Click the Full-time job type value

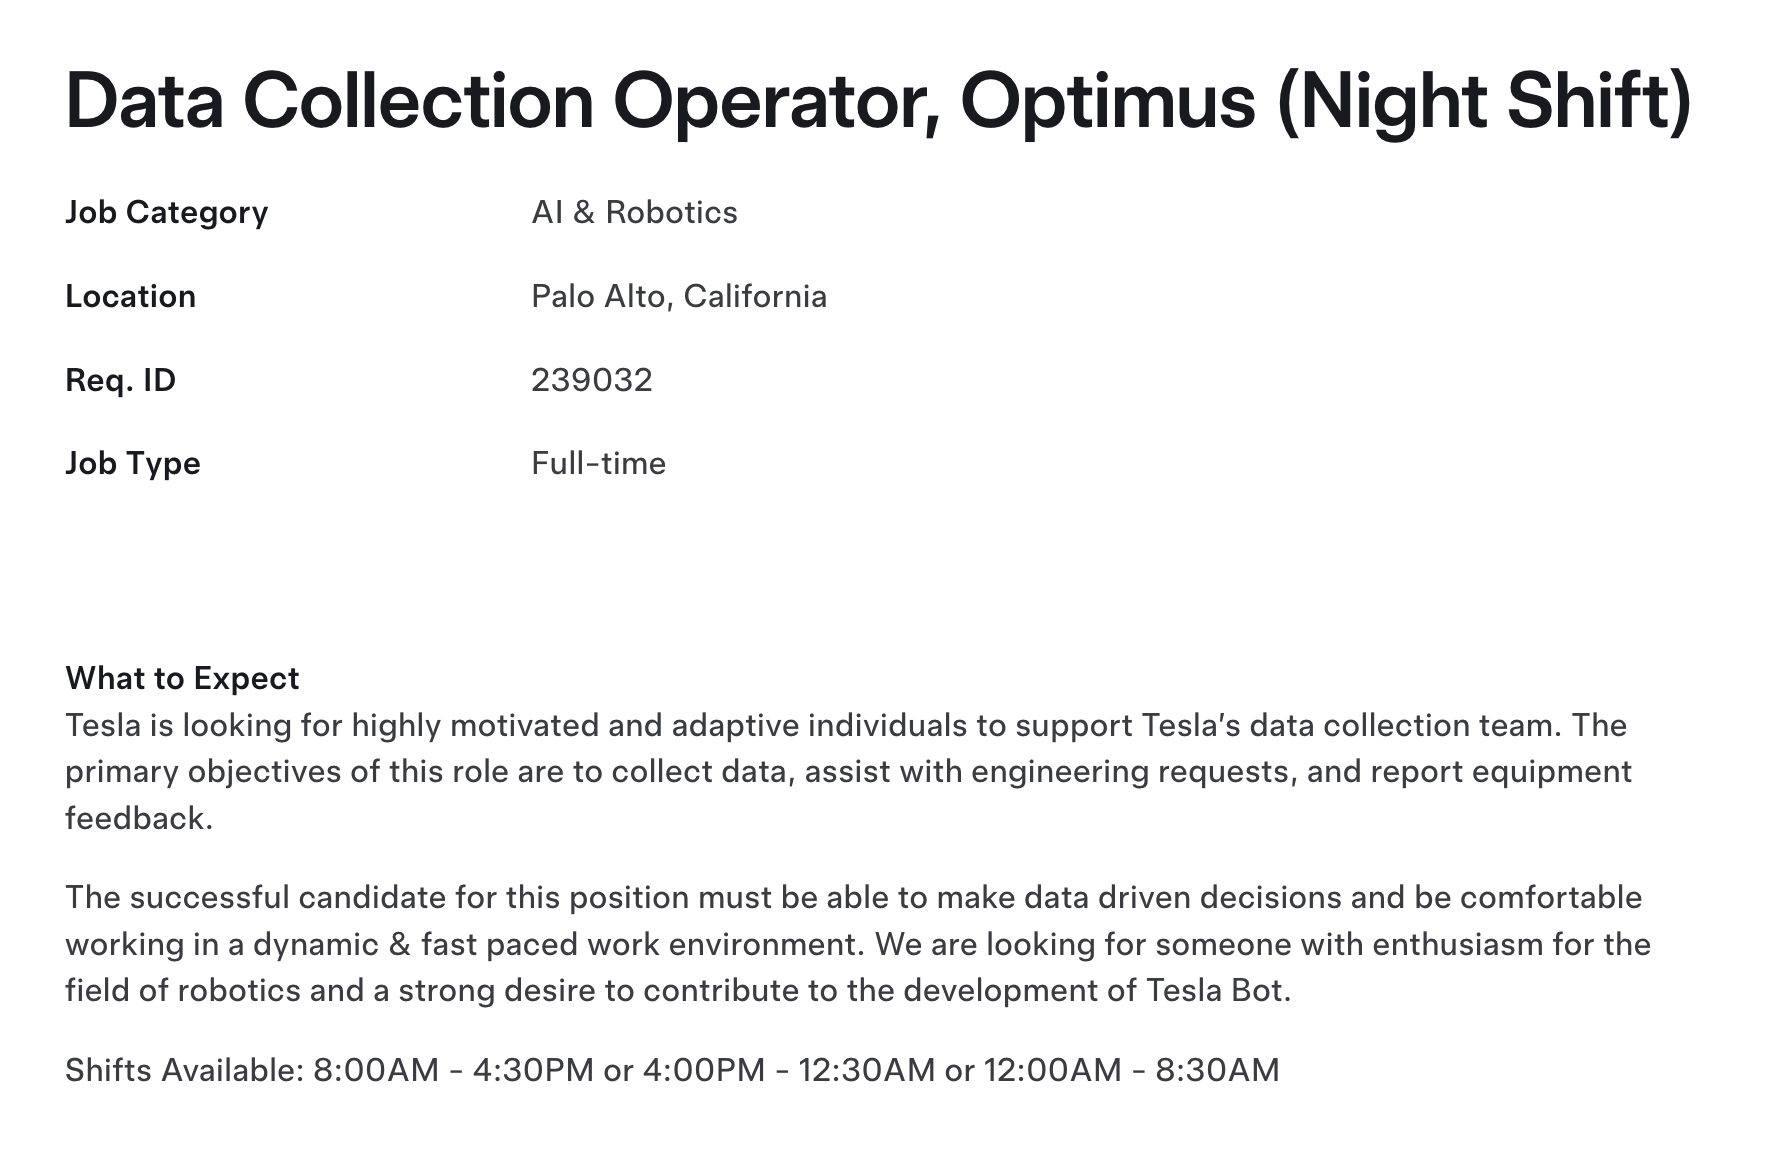click(x=598, y=463)
